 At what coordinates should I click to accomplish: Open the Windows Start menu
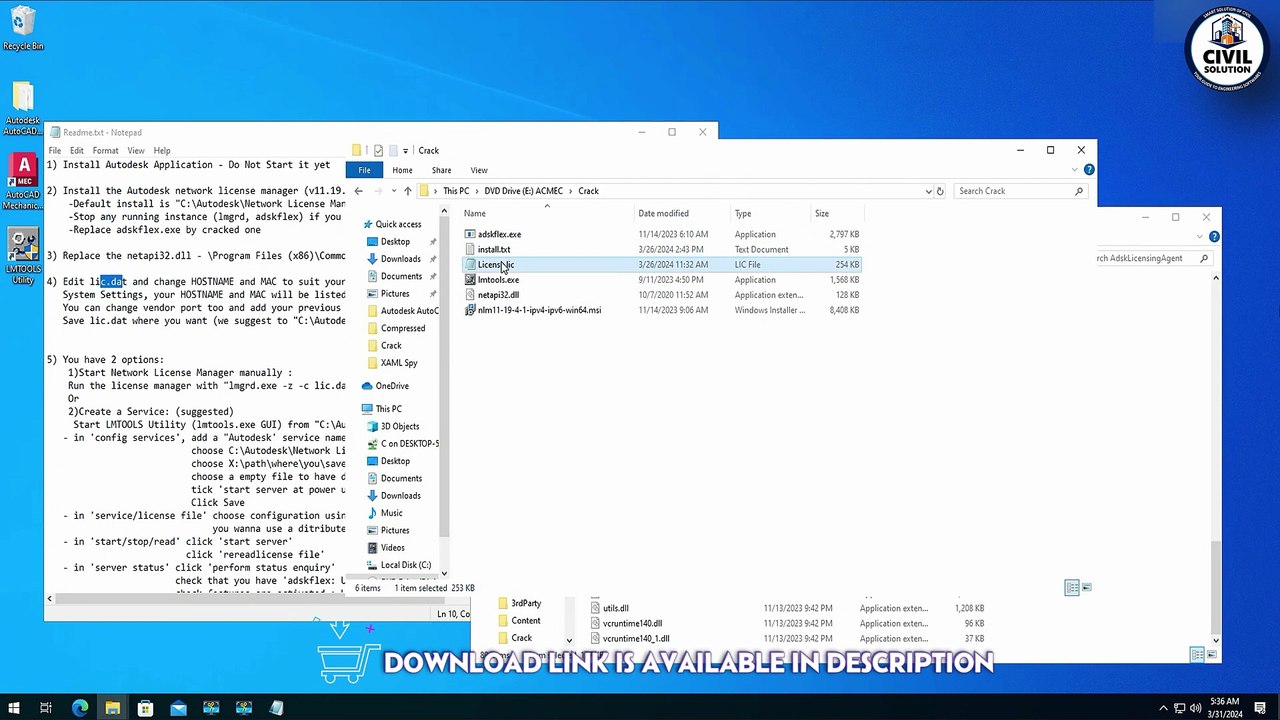[14, 709]
